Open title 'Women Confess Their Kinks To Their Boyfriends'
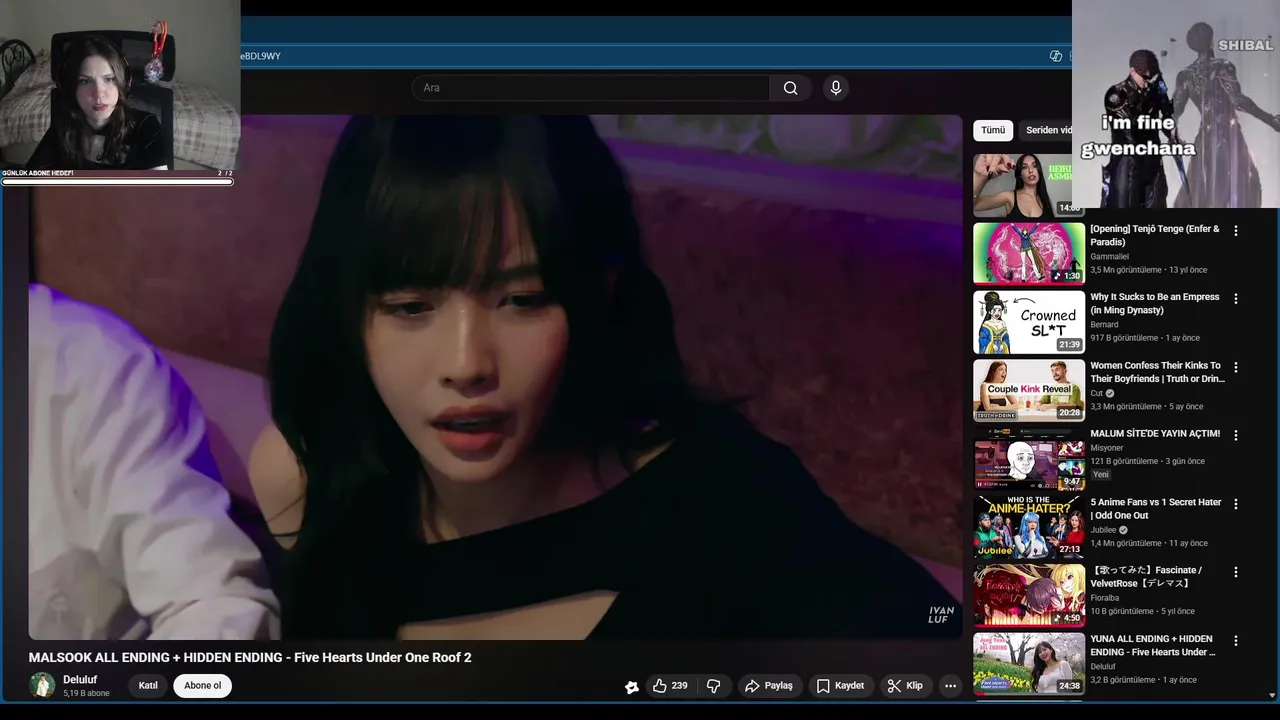 (x=1157, y=372)
